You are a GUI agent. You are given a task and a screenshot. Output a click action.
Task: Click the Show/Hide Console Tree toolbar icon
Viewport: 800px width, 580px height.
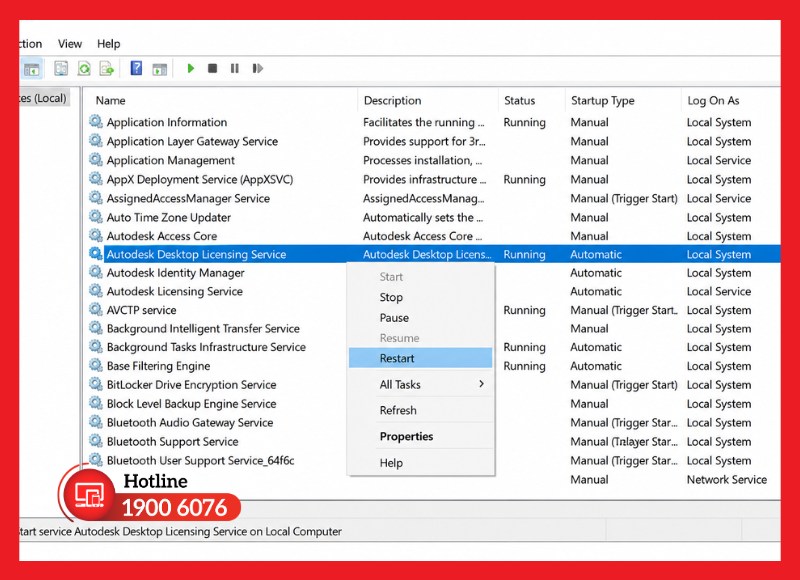(32, 69)
